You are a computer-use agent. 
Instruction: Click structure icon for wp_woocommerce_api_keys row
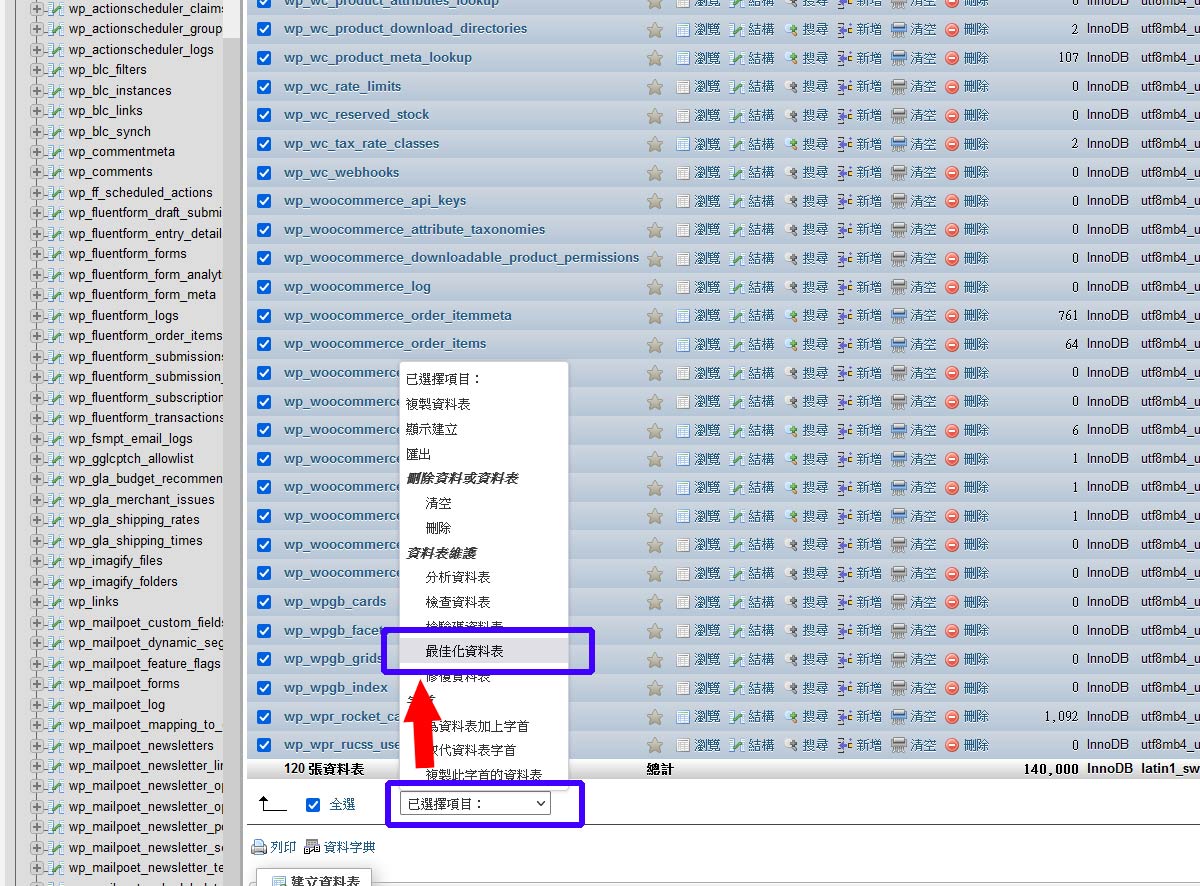[737, 201]
